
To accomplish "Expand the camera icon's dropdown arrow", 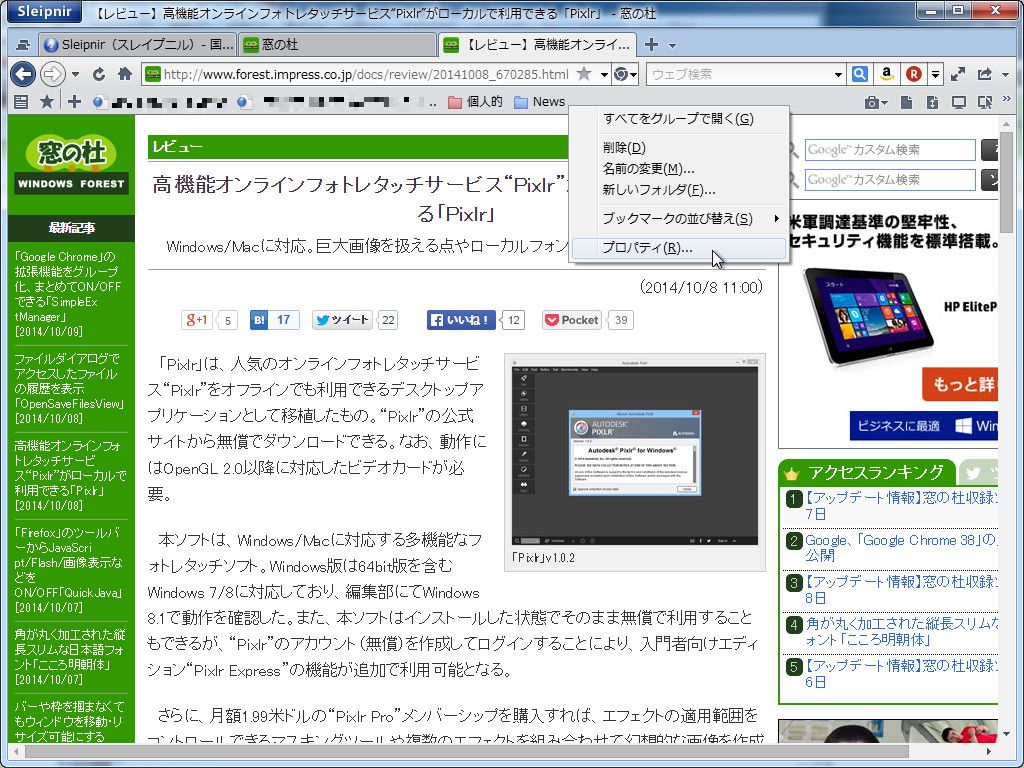I will click(884, 102).
